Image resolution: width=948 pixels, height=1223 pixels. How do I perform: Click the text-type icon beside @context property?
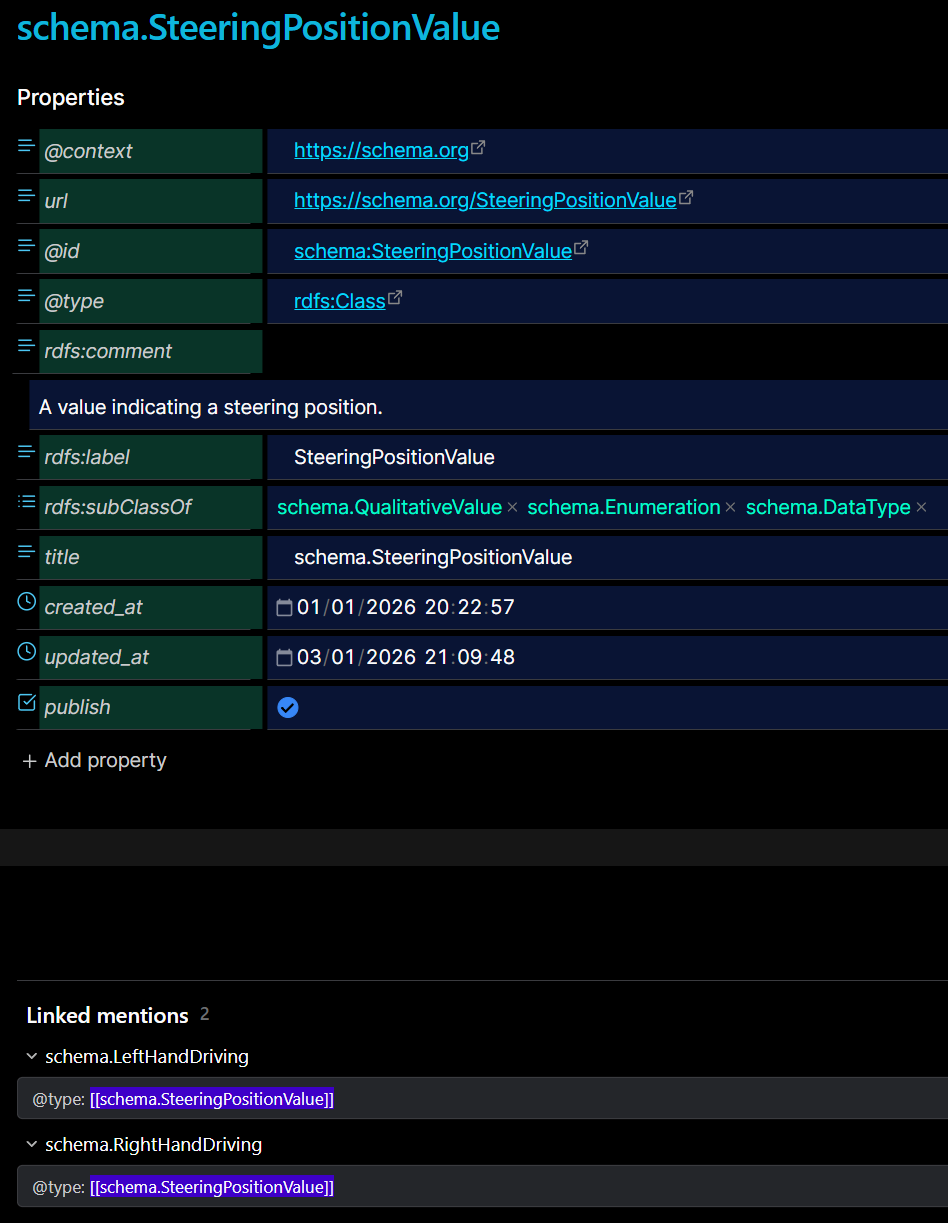(x=27, y=146)
